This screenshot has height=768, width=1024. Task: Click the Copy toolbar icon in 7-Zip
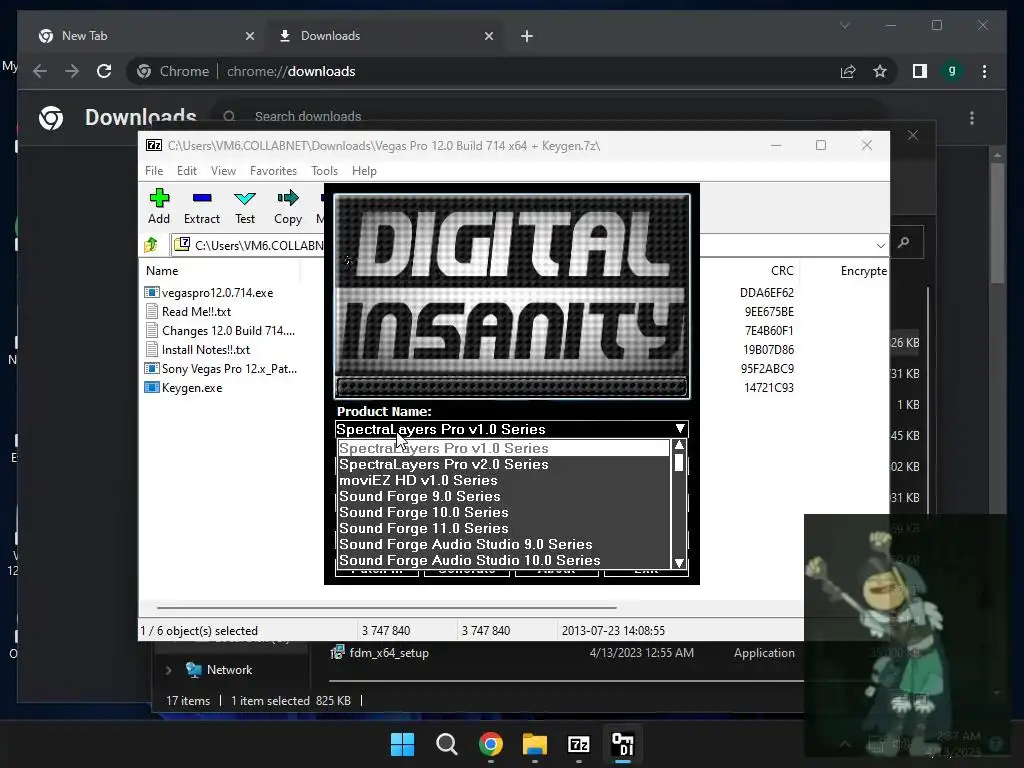(x=288, y=207)
